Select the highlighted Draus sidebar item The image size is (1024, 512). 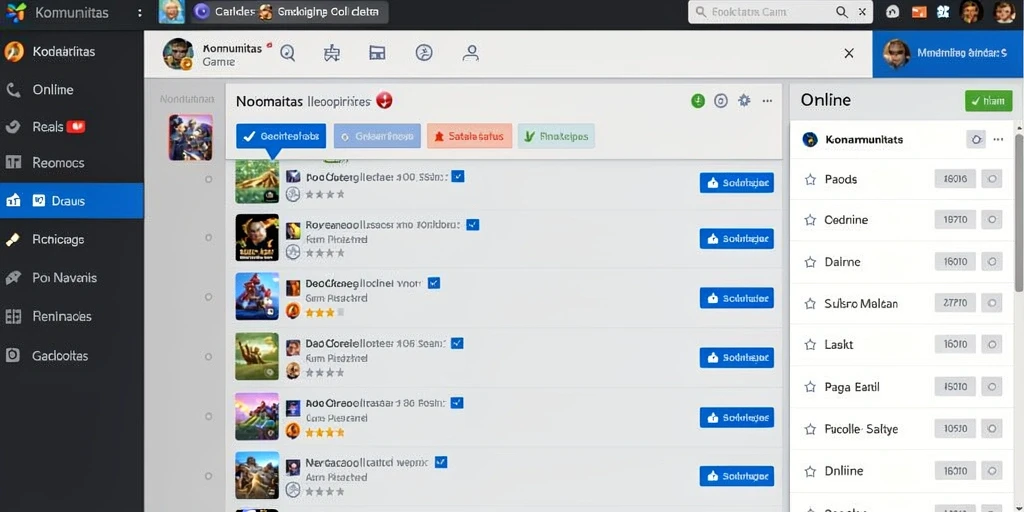pyautogui.click(x=72, y=200)
